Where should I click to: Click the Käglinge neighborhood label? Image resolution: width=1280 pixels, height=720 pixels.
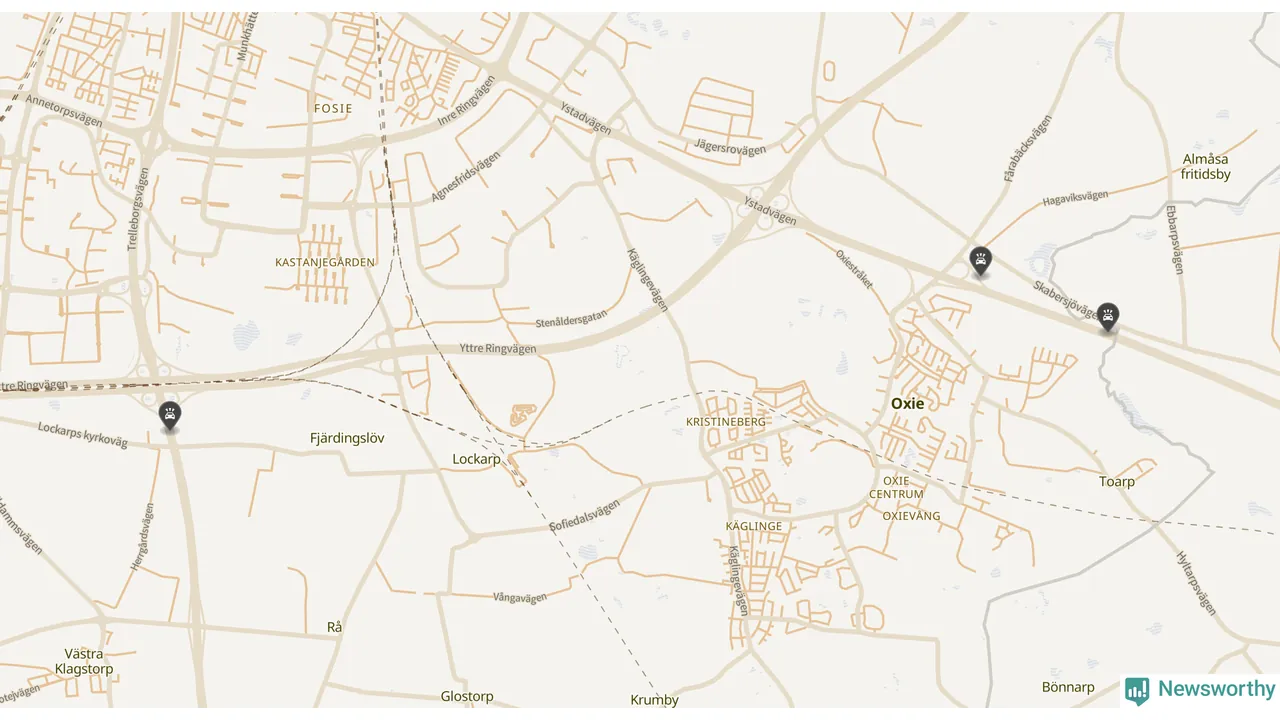point(754,526)
